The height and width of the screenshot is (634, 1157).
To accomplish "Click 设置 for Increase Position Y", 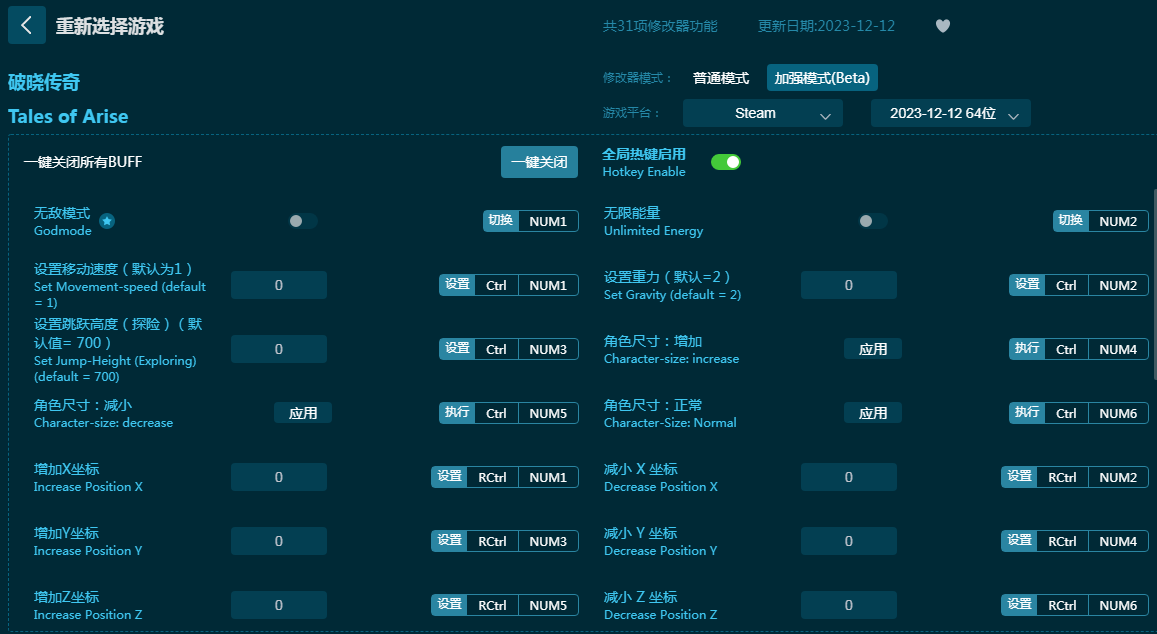I will tap(449, 541).
